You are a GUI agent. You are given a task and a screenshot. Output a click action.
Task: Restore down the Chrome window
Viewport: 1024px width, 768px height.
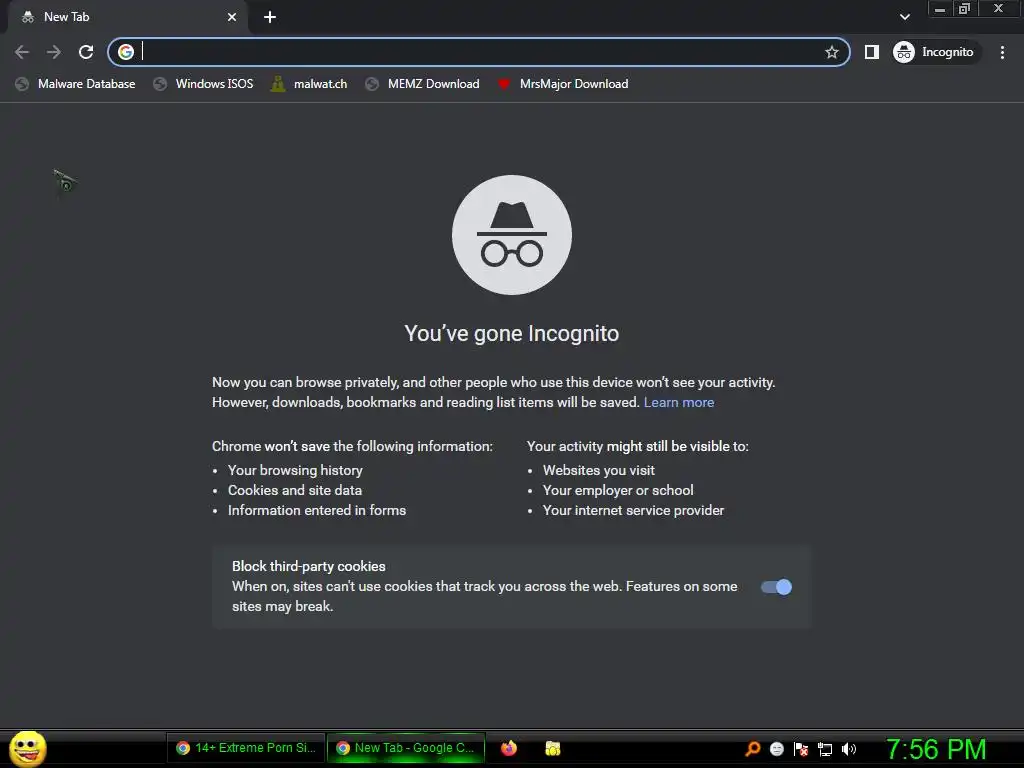964,9
